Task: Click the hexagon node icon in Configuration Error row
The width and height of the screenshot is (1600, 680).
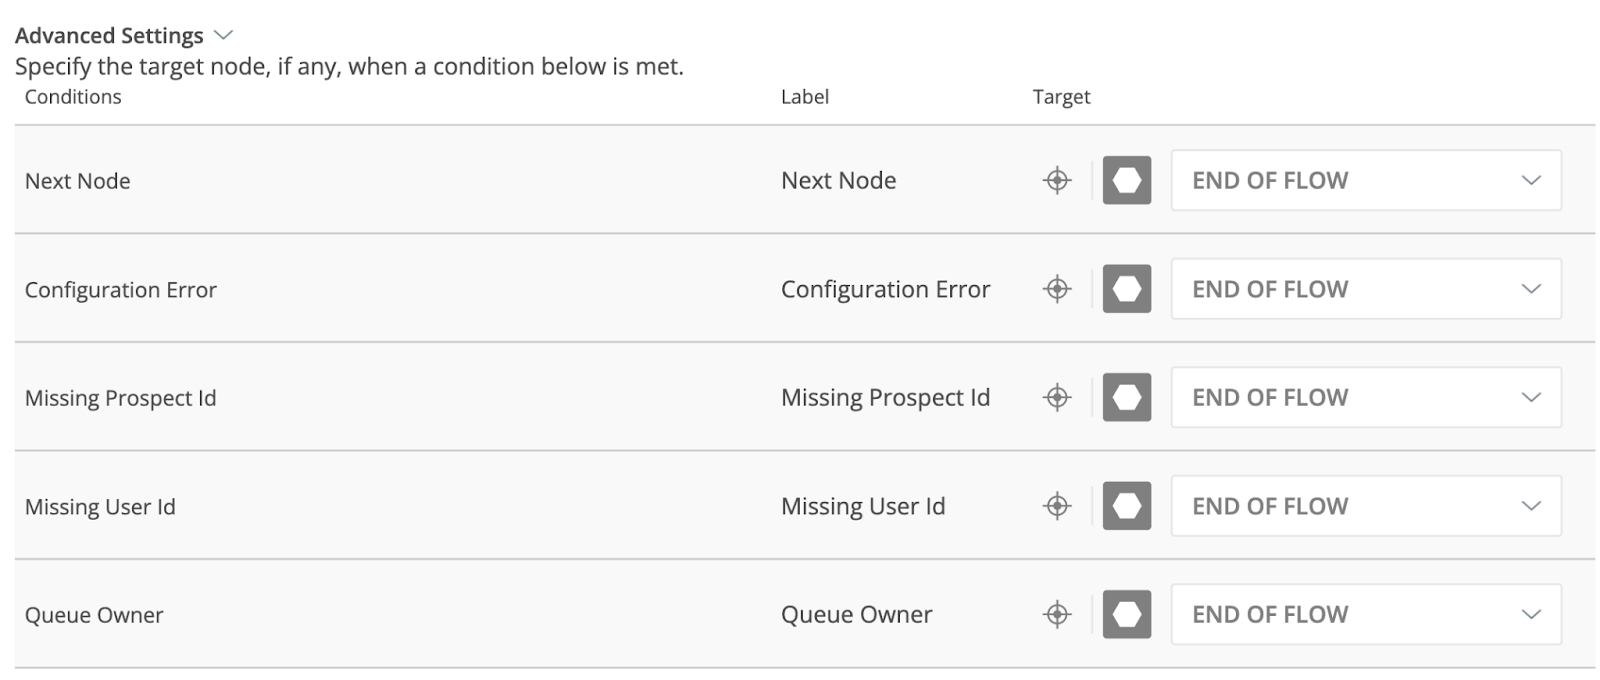Action: pyautogui.click(x=1127, y=289)
